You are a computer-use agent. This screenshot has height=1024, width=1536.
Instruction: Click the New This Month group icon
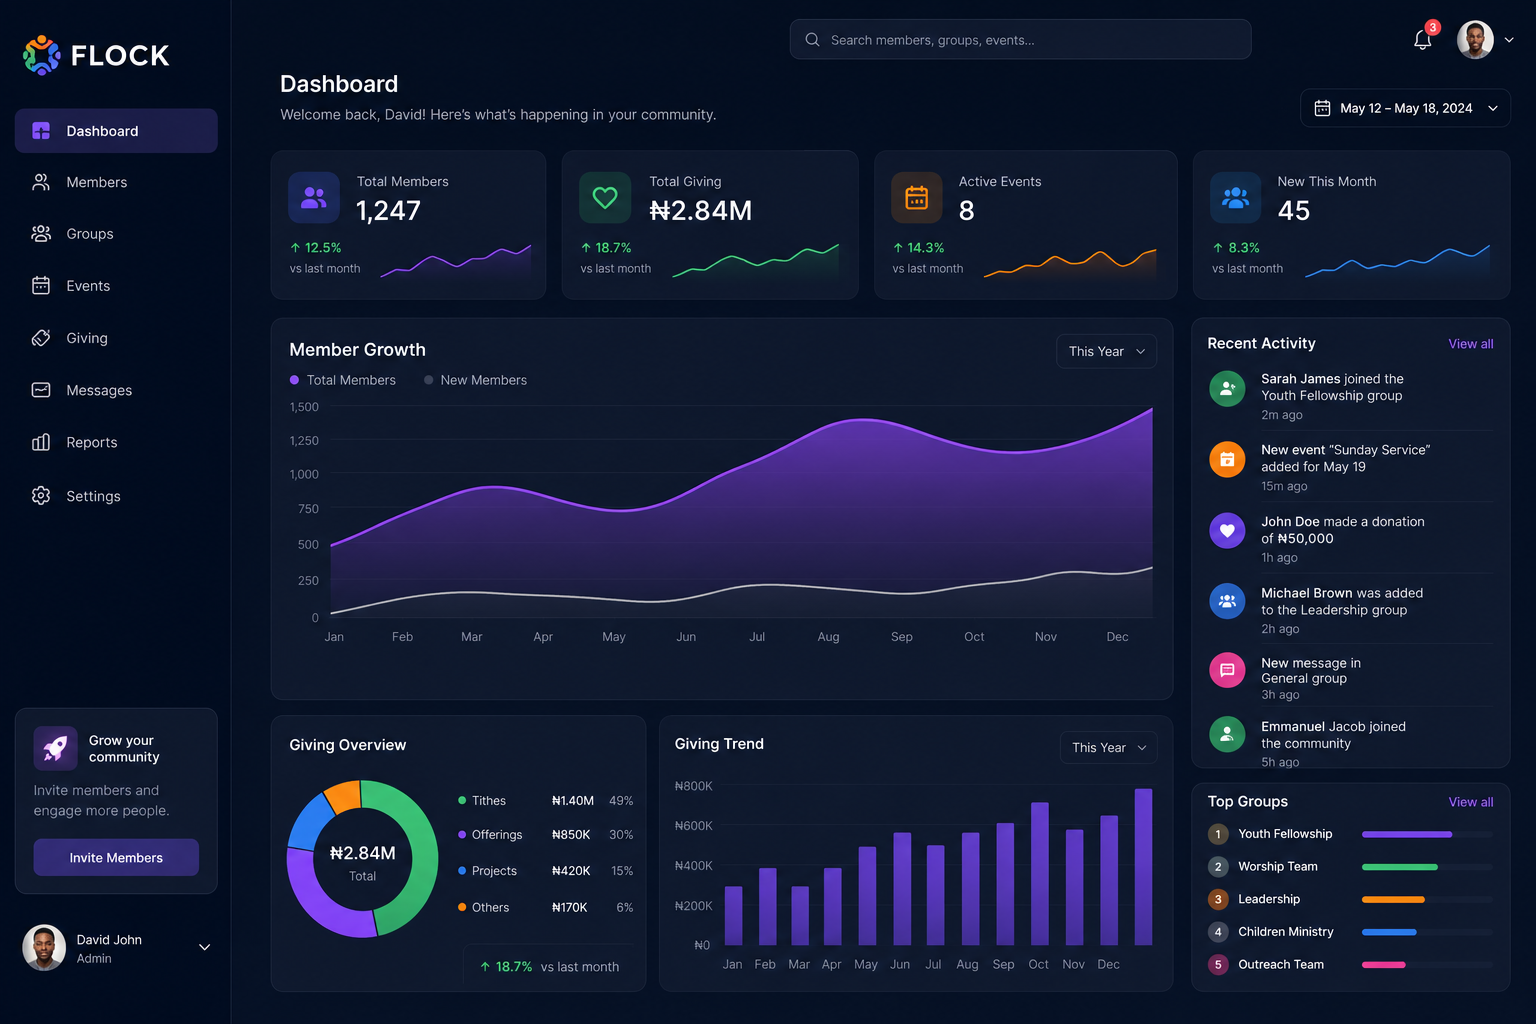point(1236,198)
